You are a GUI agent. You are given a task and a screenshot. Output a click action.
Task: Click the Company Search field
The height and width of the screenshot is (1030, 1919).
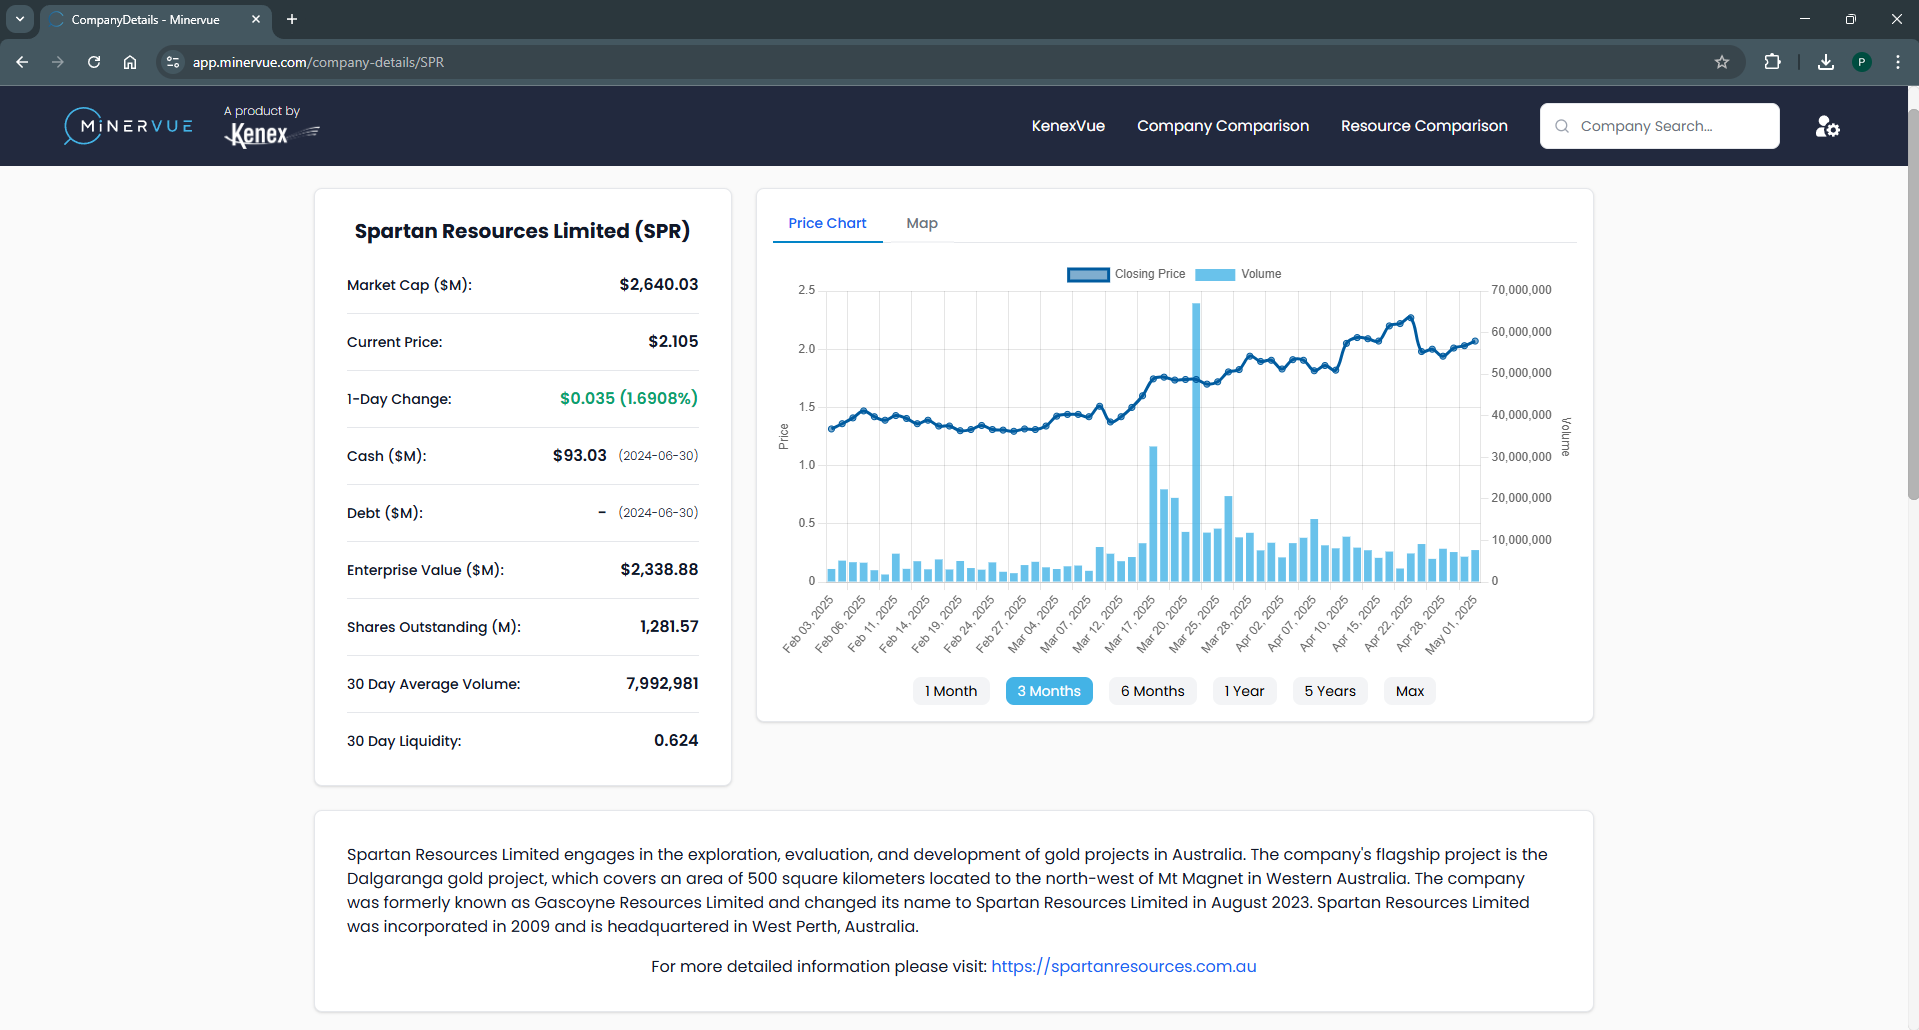click(1660, 126)
